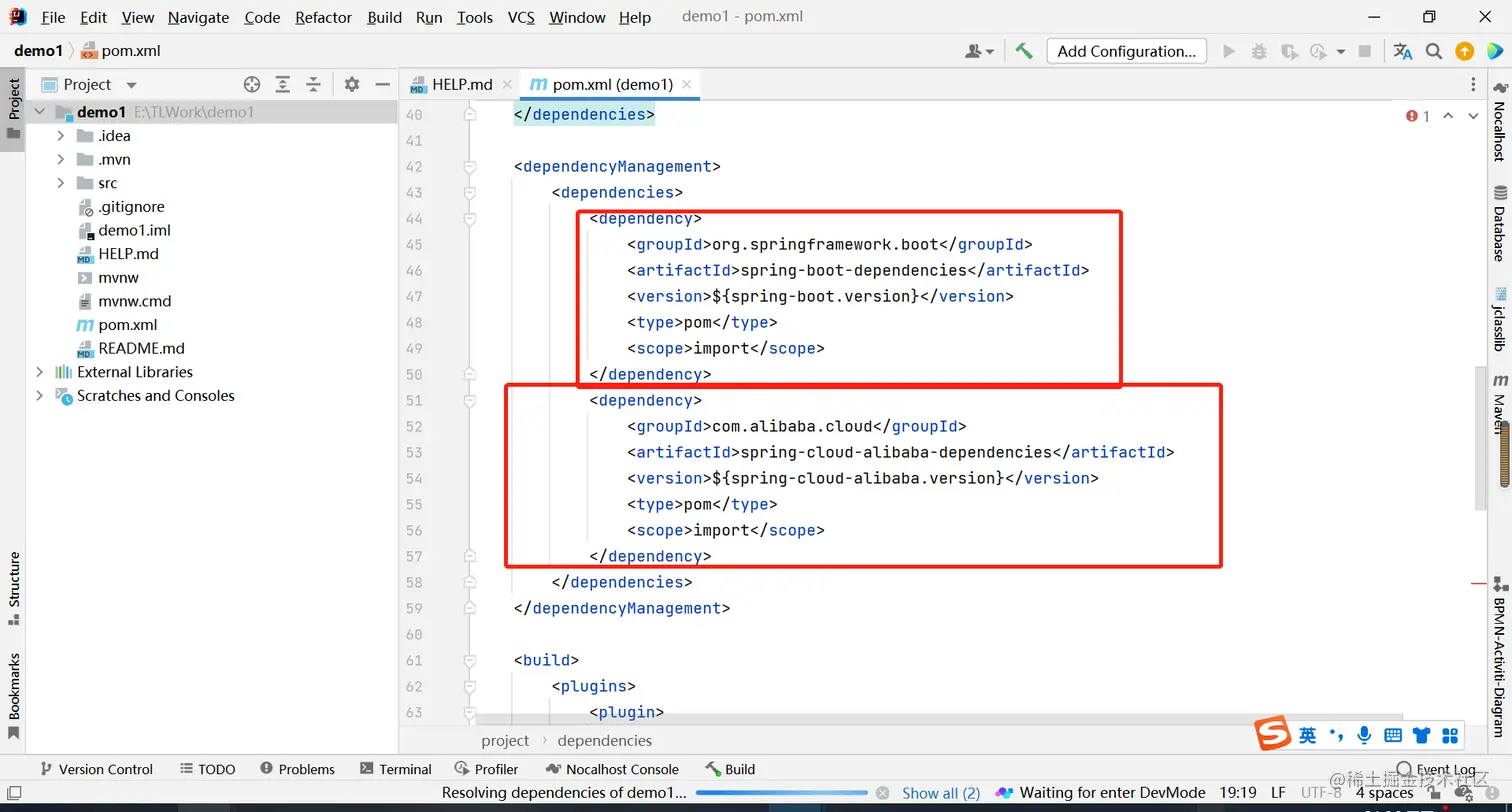The height and width of the screenshot is (812, 1512).
Task: Open the File menu
Action: [x=53, y=17]
